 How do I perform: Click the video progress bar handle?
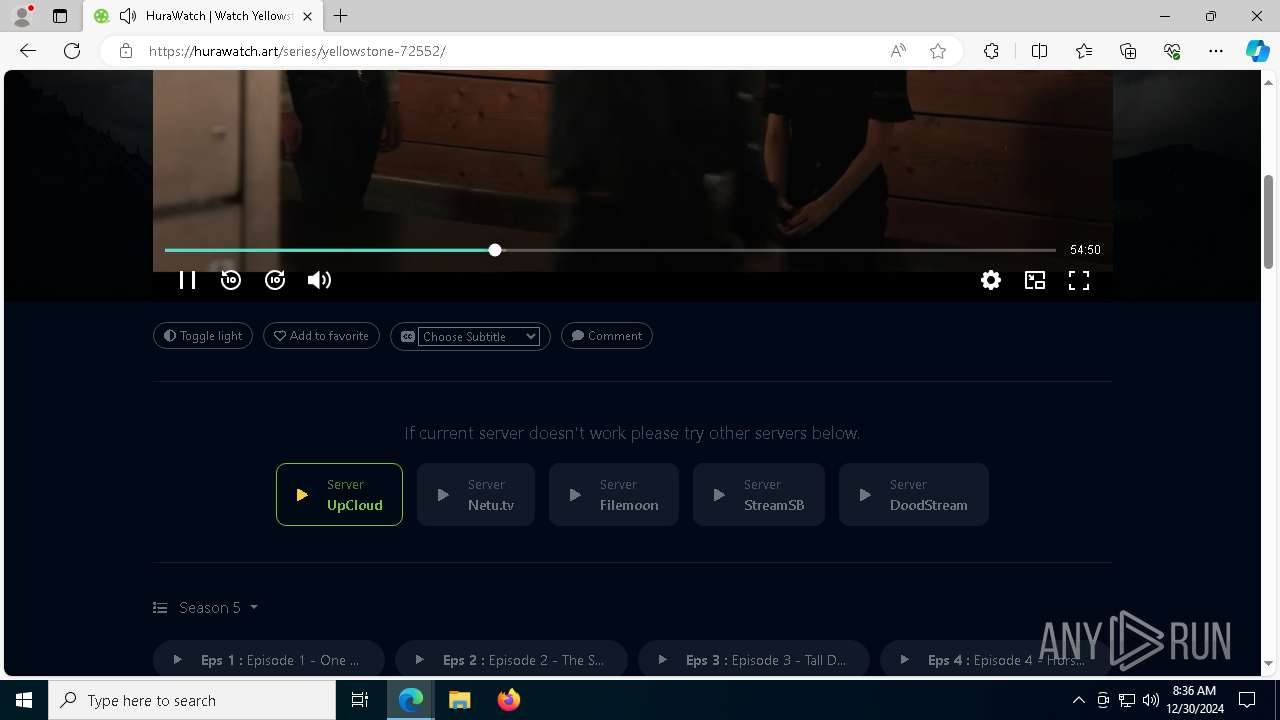point(495,250)
